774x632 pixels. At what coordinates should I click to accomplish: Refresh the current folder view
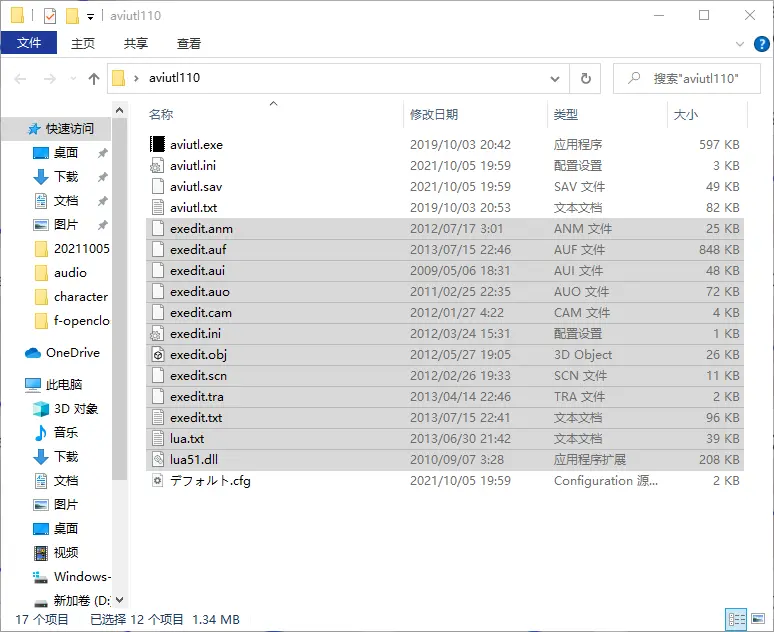pyautogui.click(x=585, y=78)
